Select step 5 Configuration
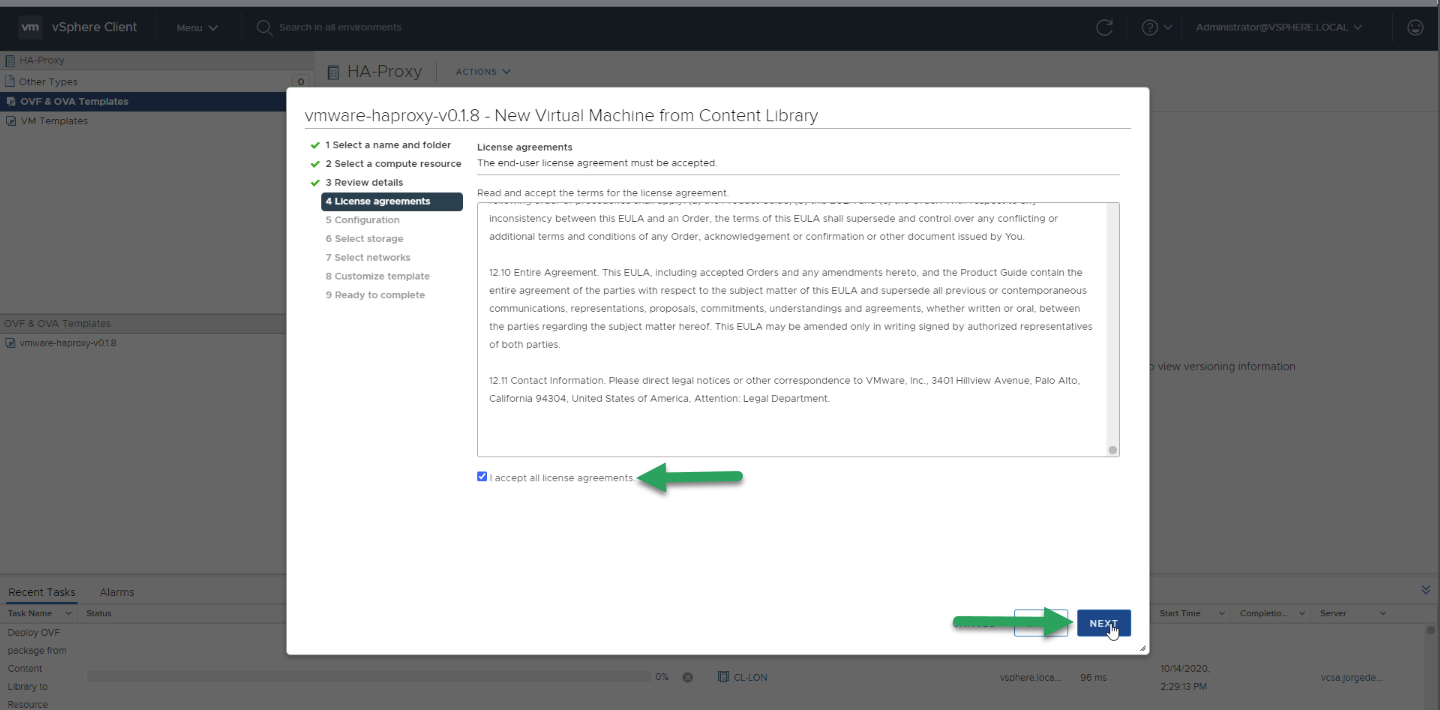 (362, 220)
